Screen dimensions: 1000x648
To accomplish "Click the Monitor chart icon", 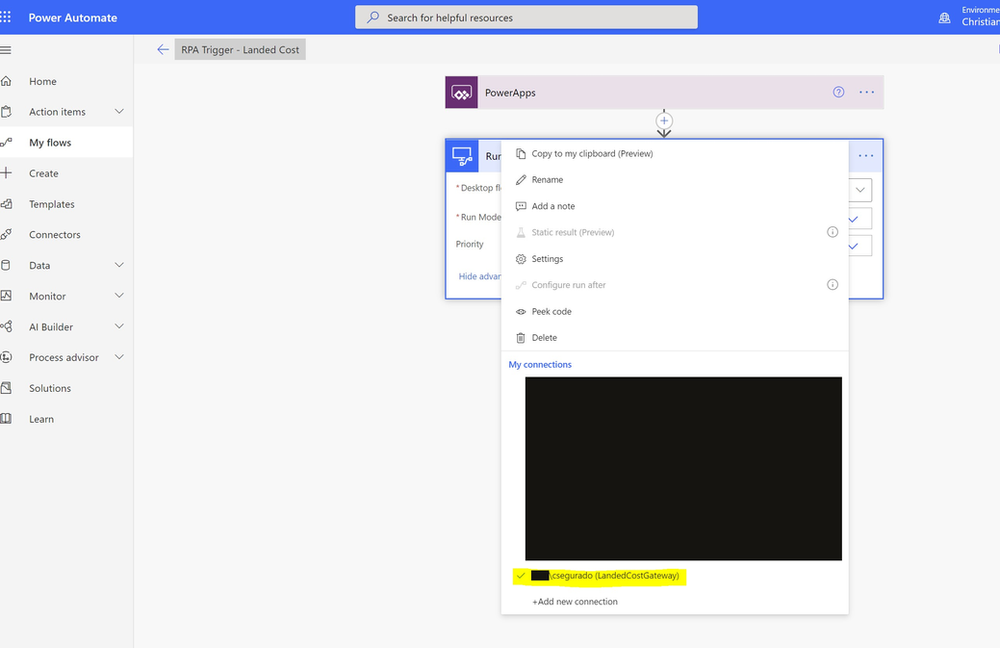I will point(6,296).
